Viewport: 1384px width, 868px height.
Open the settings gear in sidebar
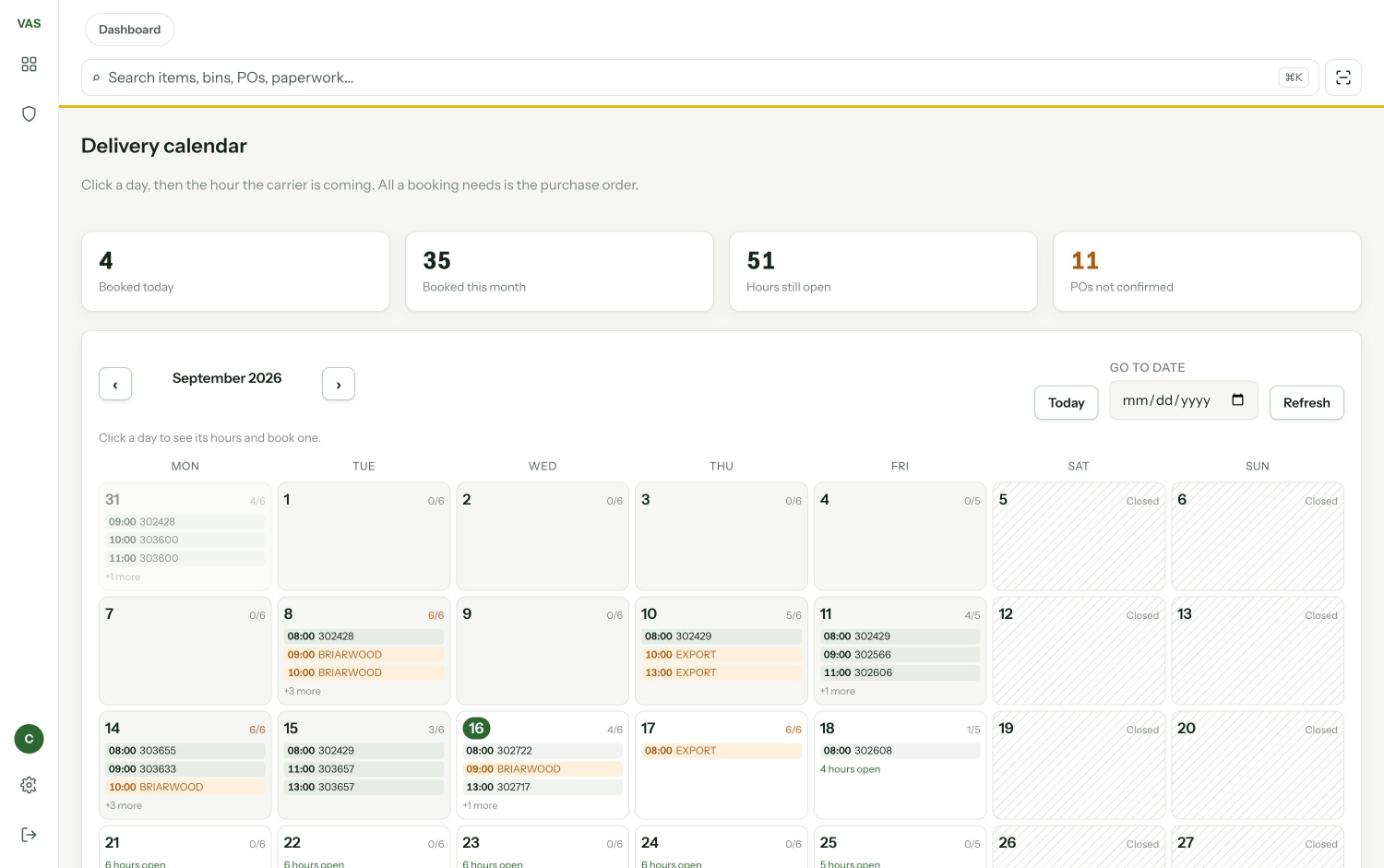click(29, 785)
